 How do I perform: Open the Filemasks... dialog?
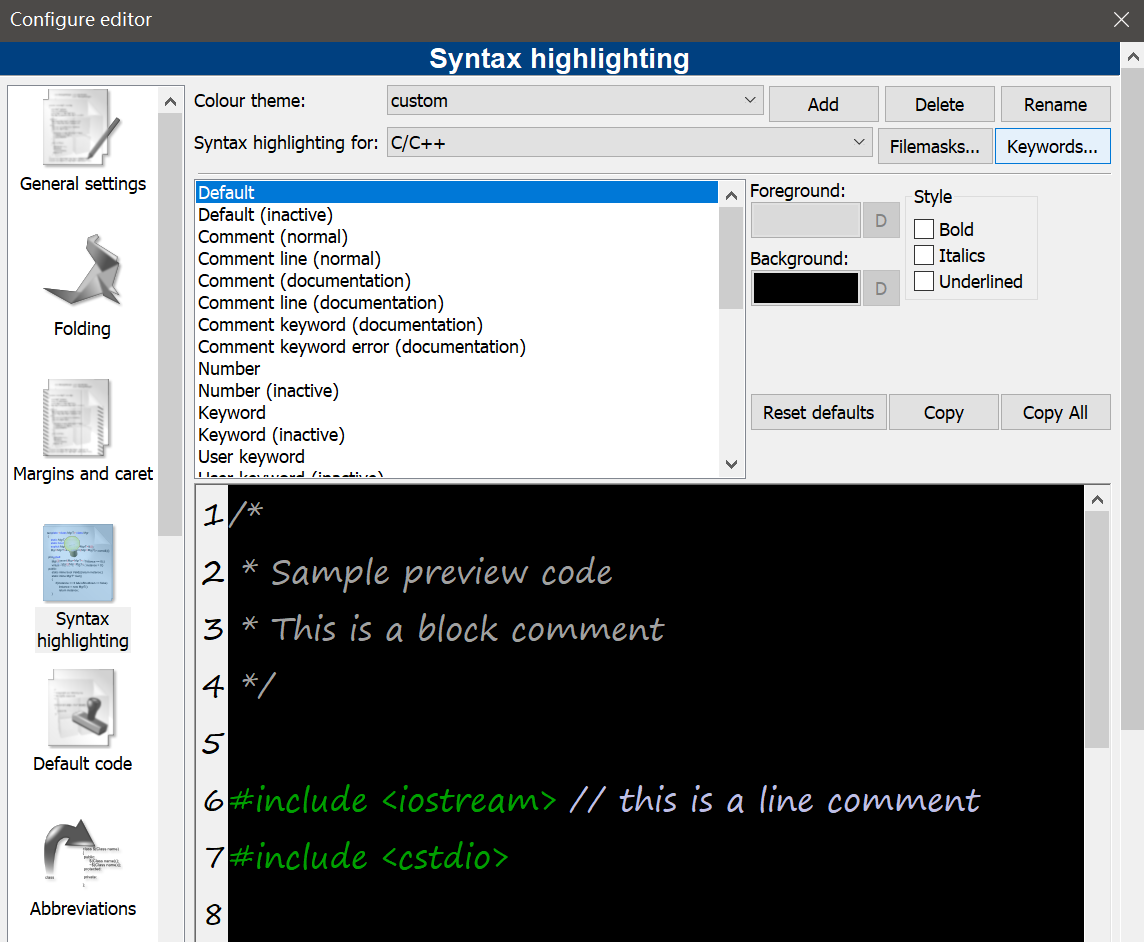tap(934, 147)
